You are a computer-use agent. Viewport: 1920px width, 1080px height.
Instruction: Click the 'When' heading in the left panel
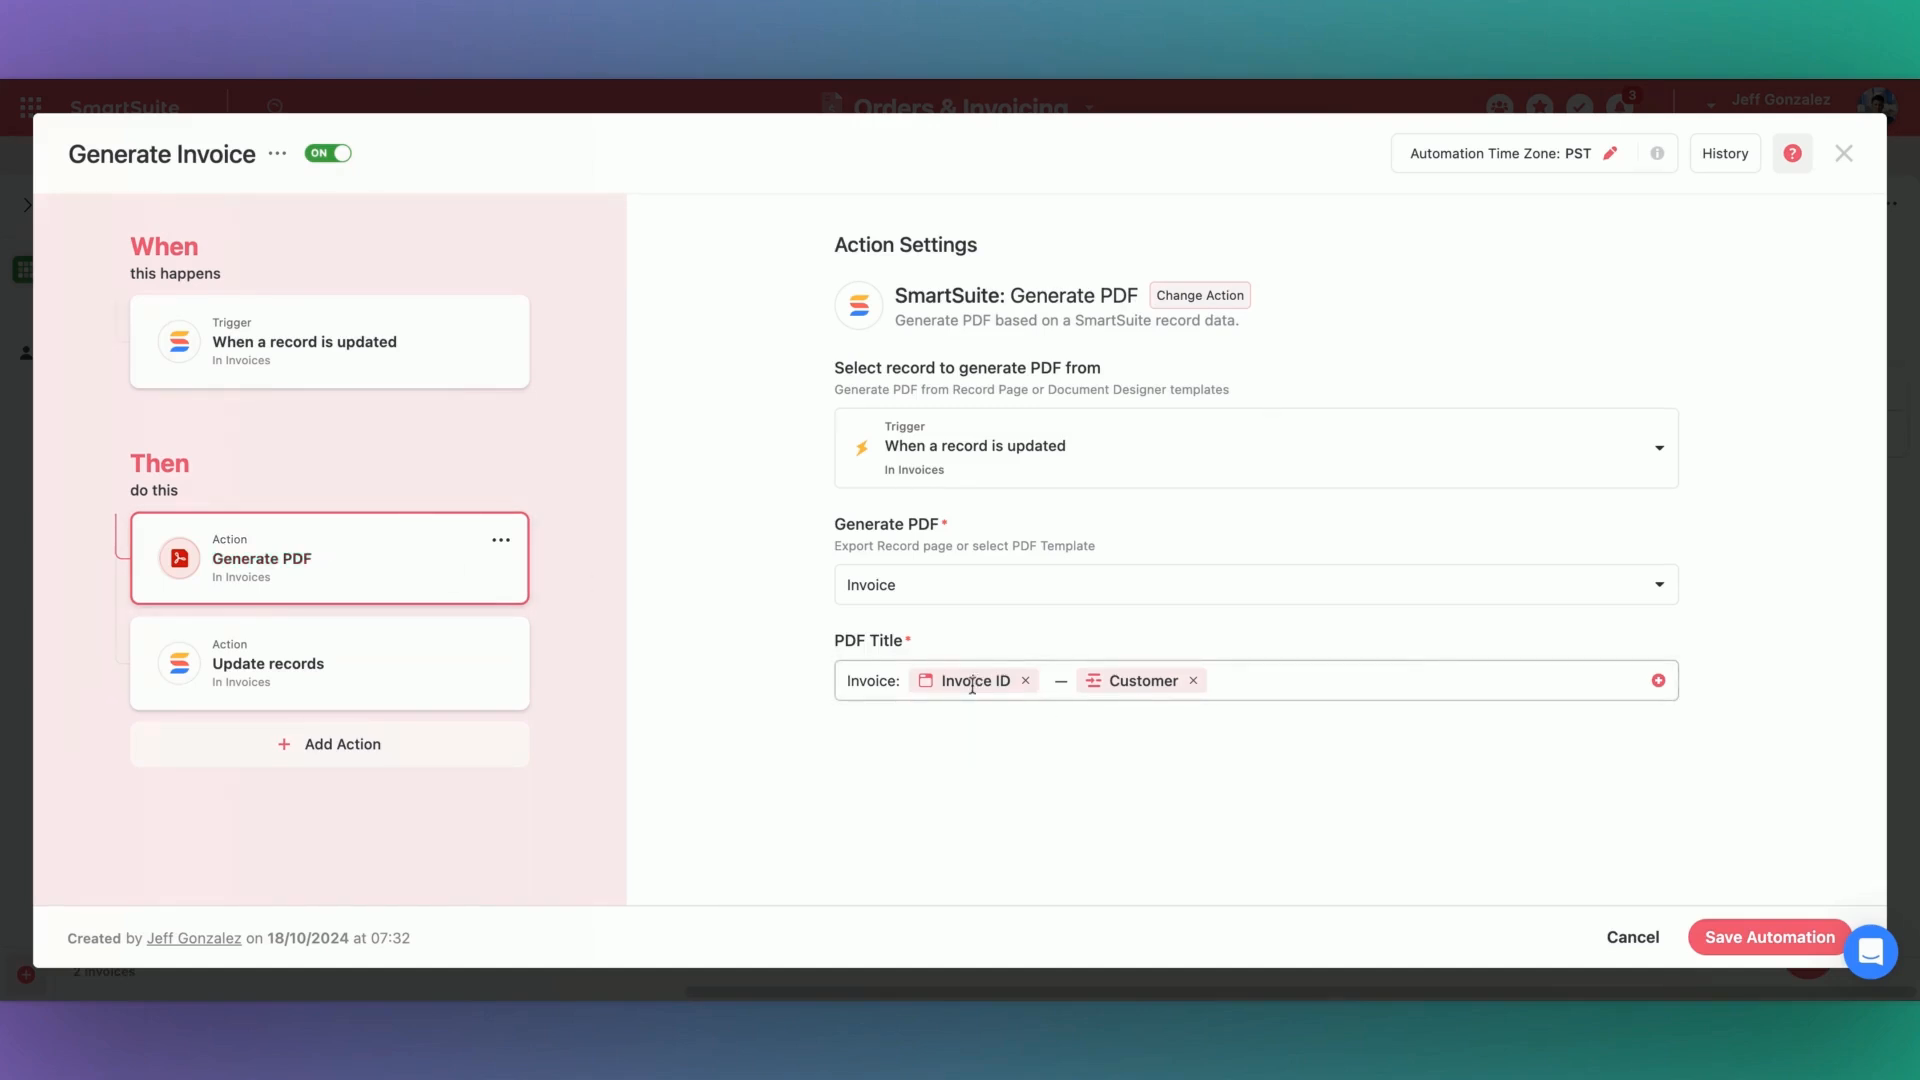coord(164,246)
